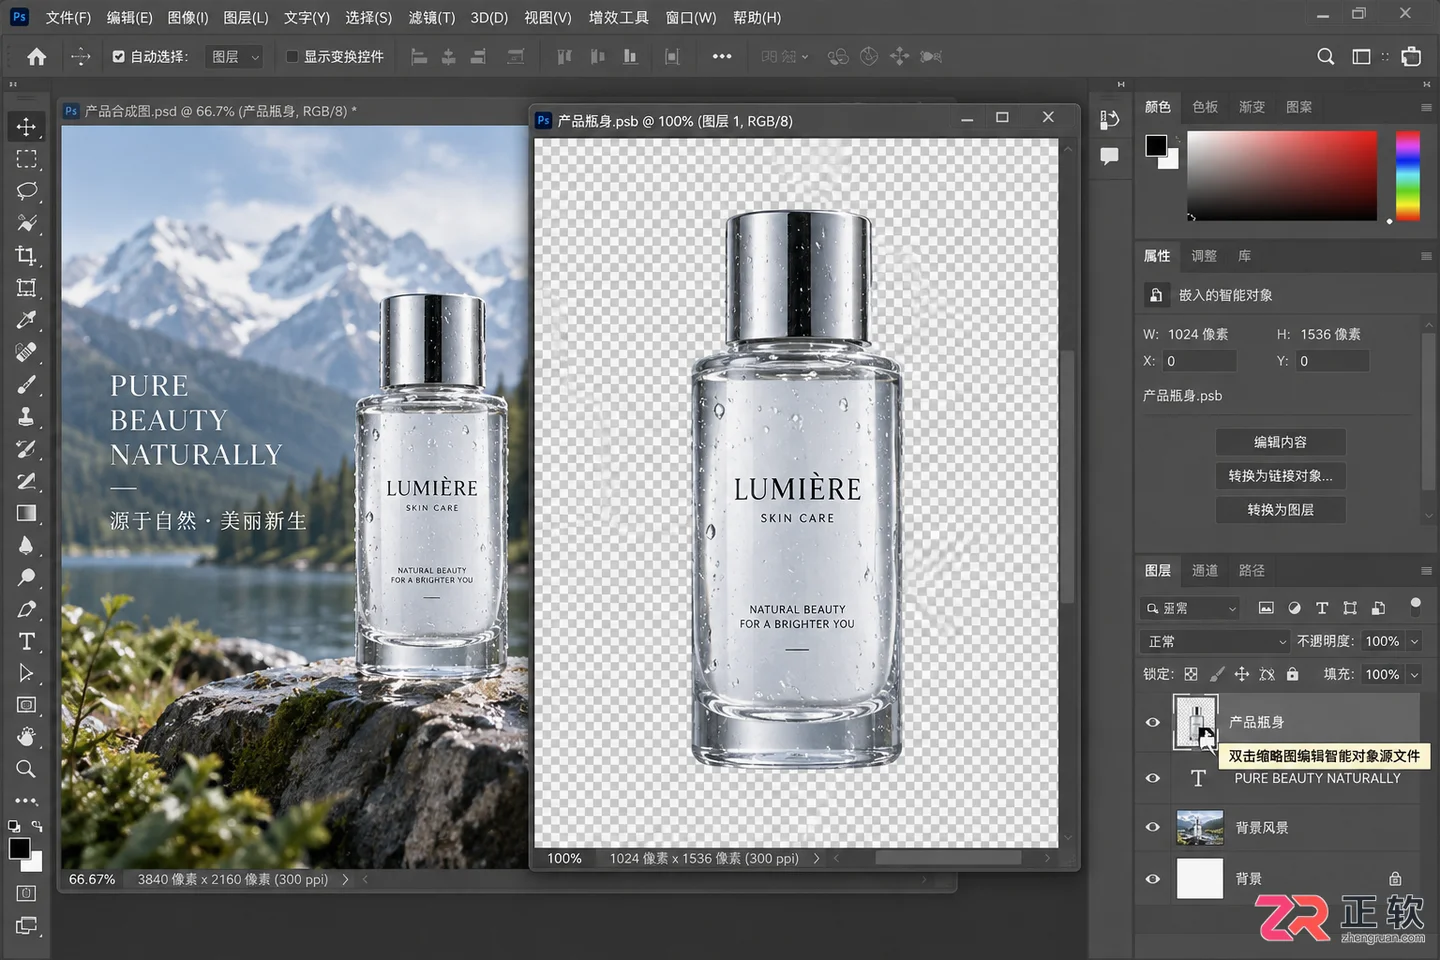Open the 图层(L) menu
Screen dimensions: 1440x960
246,18
